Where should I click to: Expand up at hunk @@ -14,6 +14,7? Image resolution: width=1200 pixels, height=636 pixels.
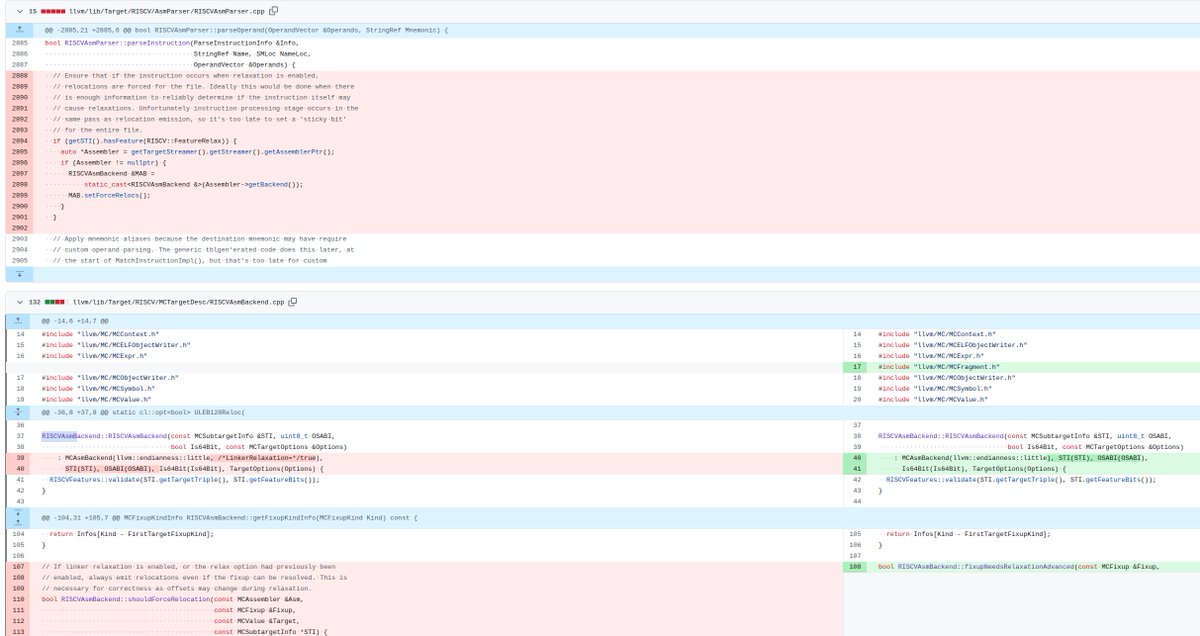point(20,320)
